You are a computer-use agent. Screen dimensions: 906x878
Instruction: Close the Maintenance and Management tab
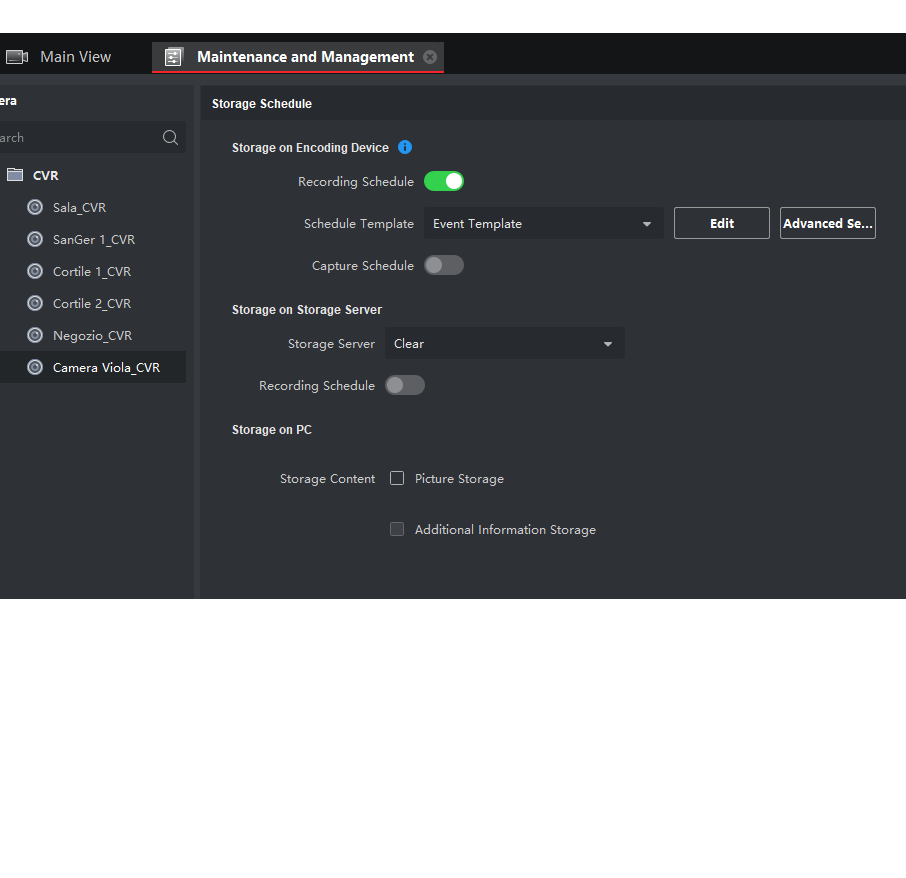click(x=430, y=57)
